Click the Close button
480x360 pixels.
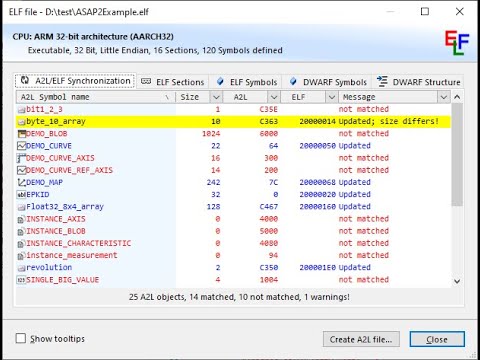pyautogui.click(x=437, y=339)
